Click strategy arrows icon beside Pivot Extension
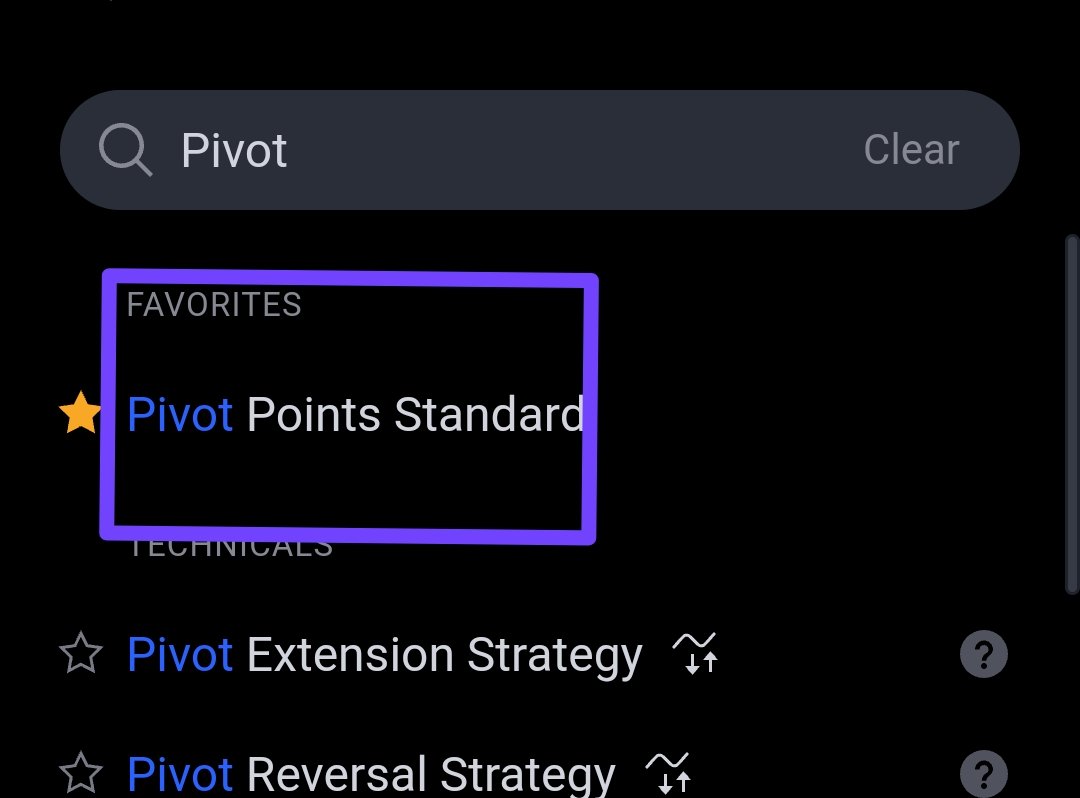This screenshot has width=1080, height=798. 696,653
